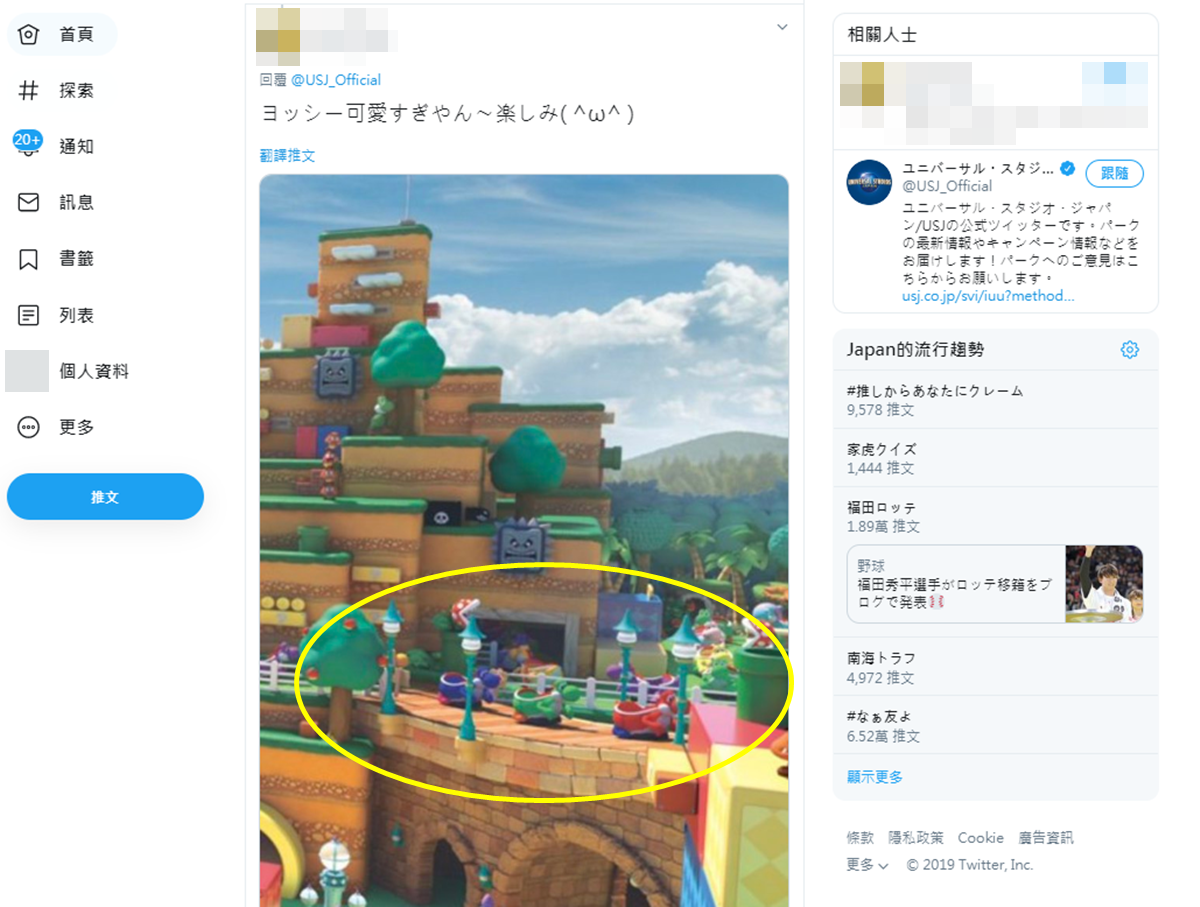The width and height of the screenshot is (1200, 907).
Task: Open 條款 footer link
Action: pos(860,838)
